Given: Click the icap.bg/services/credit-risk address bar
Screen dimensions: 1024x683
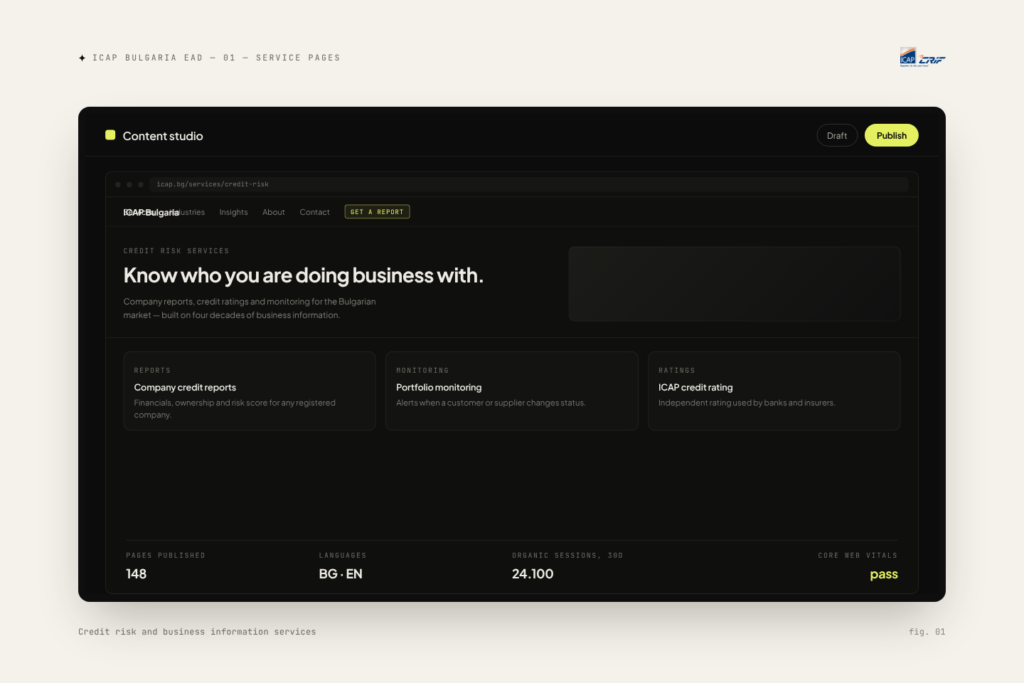Looking at the screenshot, I should (x=529, y=184).
